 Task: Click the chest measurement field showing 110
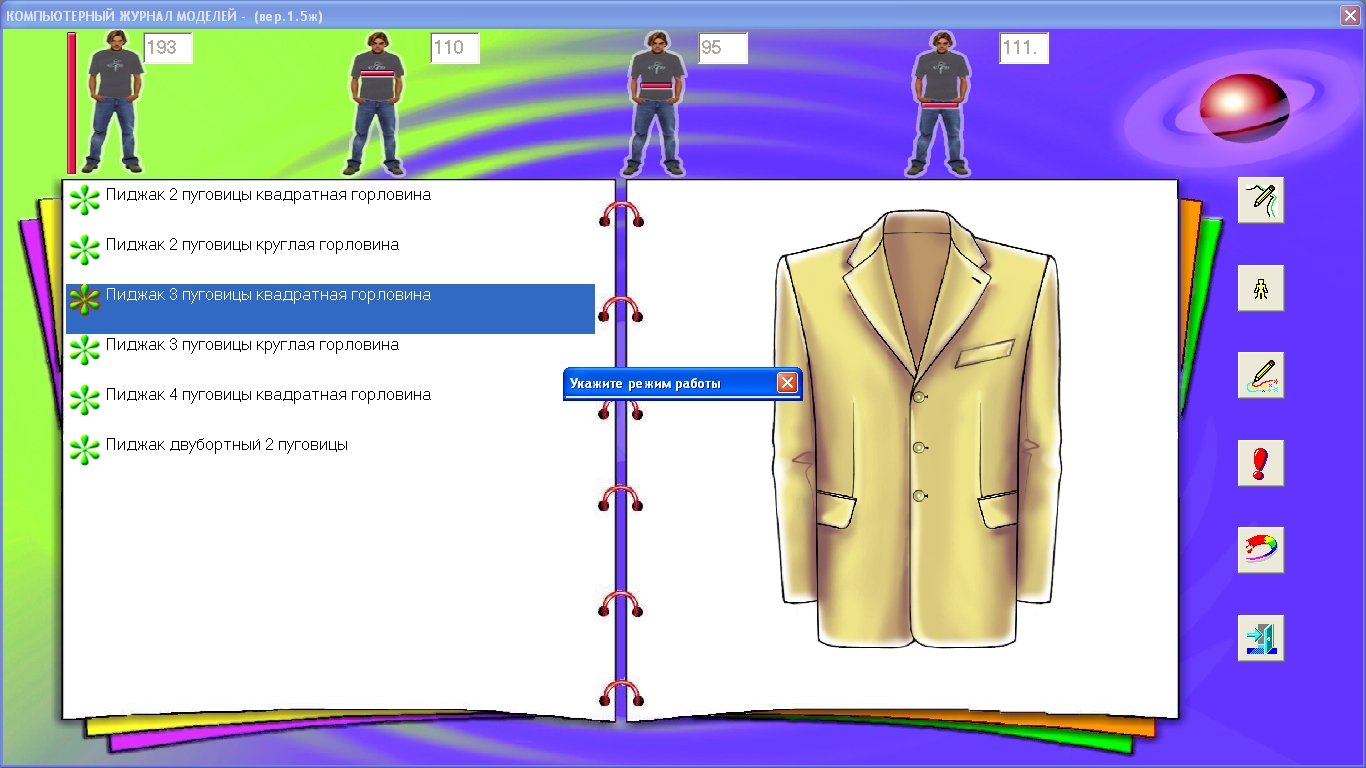(455, 48)
